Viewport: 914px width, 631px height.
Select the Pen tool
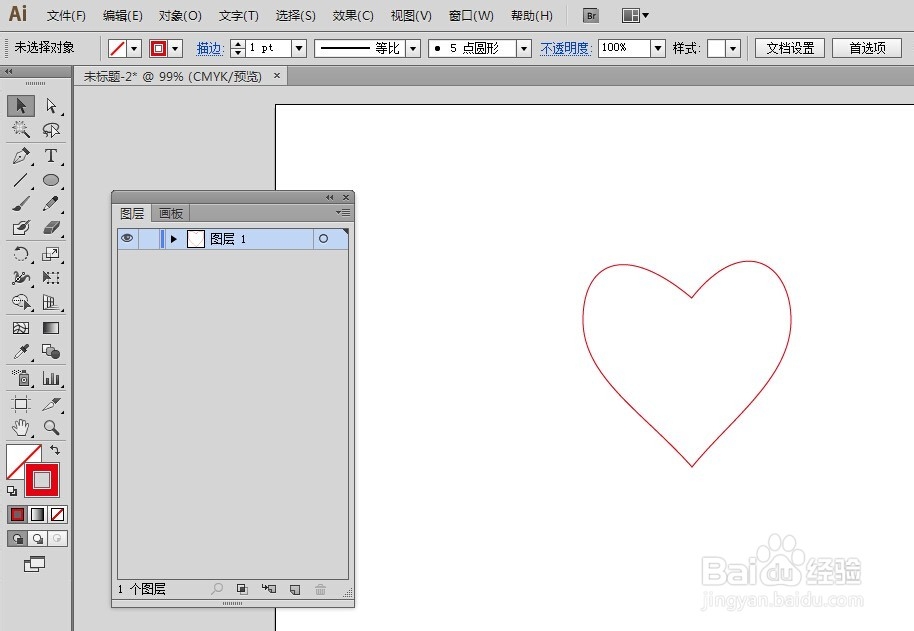coord(21,156)
